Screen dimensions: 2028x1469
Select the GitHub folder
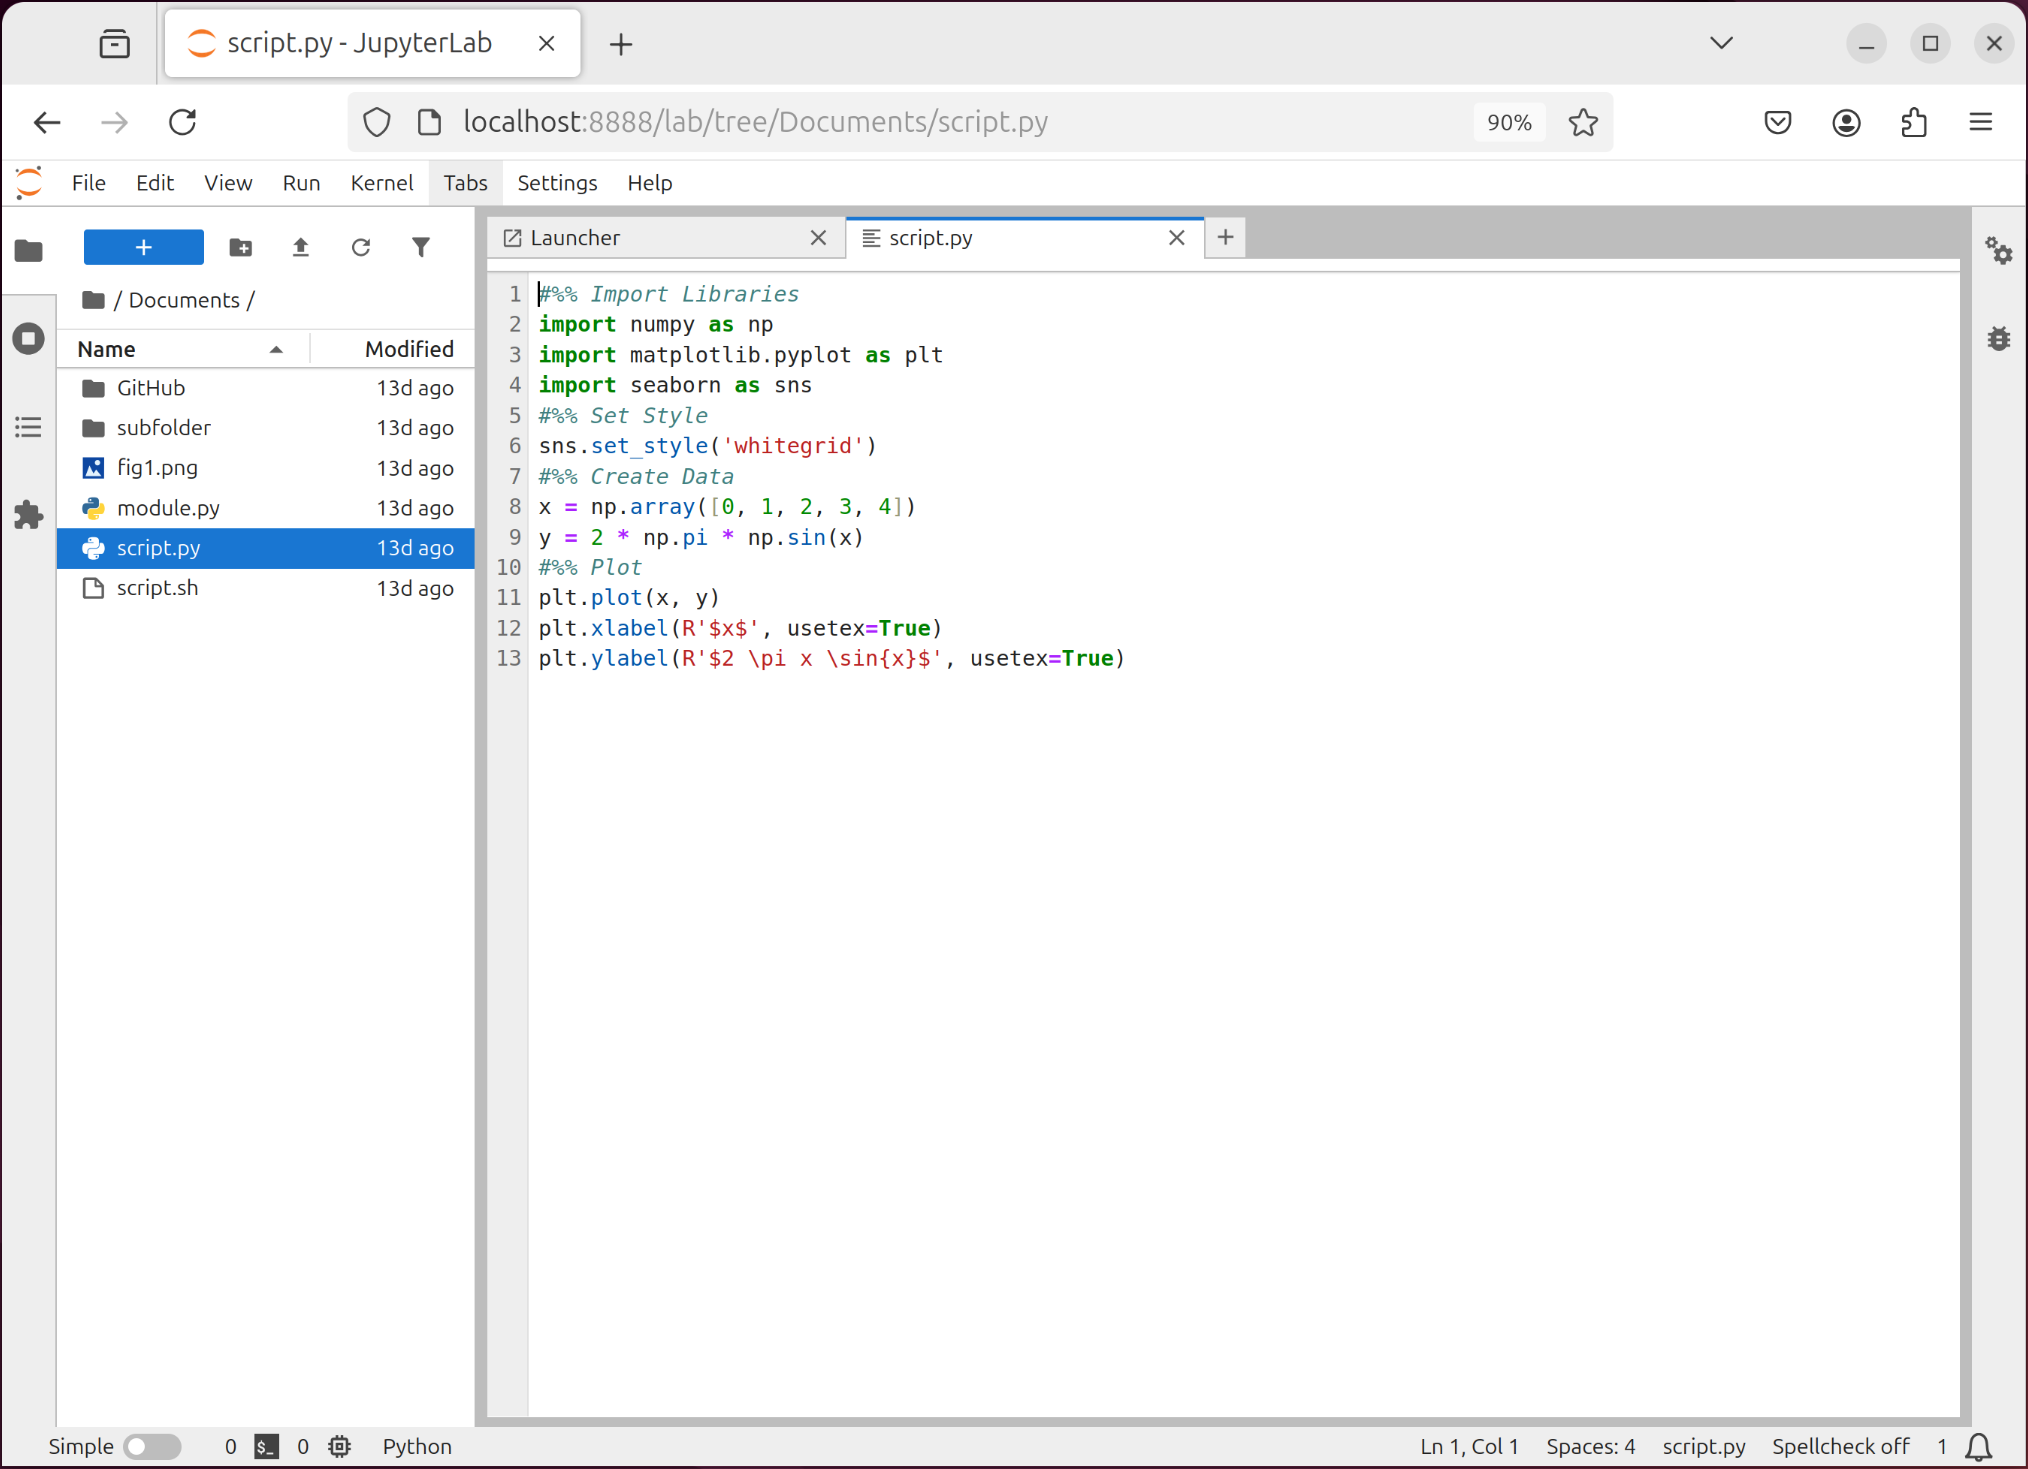pos(265,388)
